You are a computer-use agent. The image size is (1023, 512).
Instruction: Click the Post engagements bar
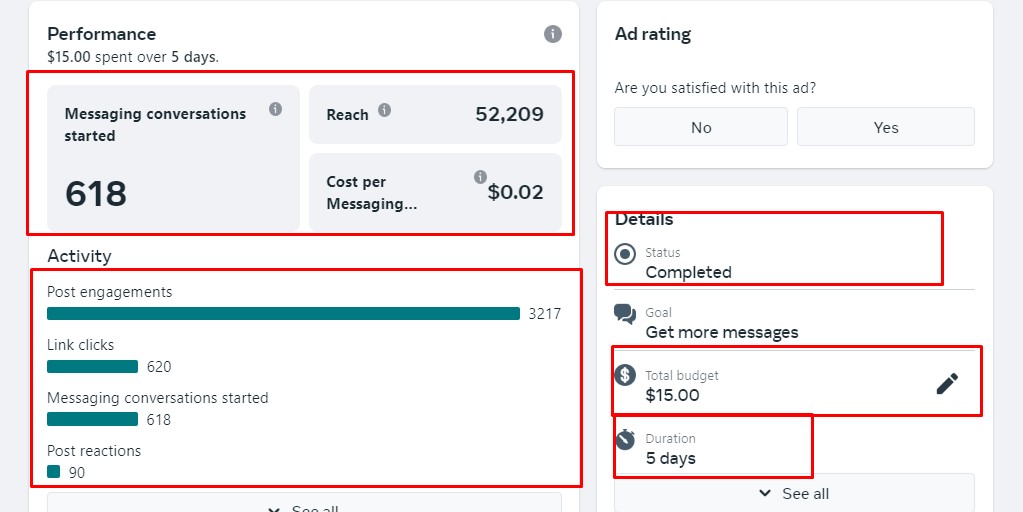pyautogui.click(x=283, y=314)
